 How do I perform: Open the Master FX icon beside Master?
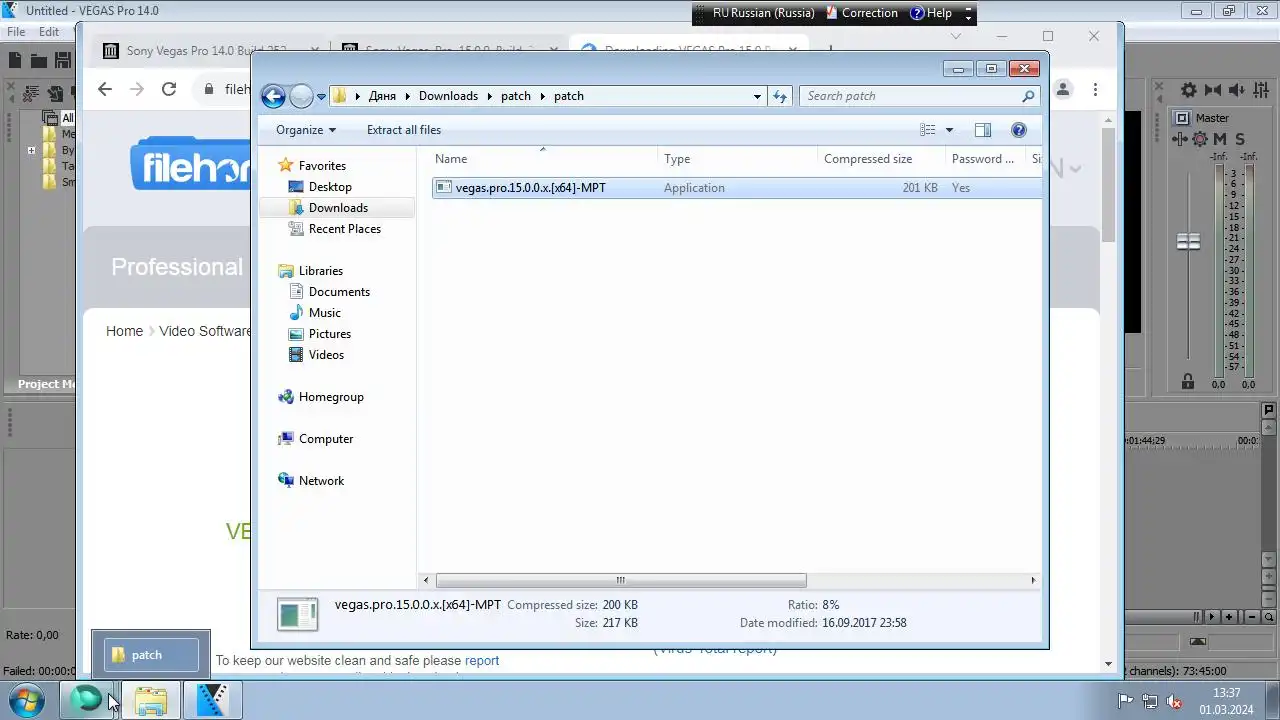point(1182,118)
